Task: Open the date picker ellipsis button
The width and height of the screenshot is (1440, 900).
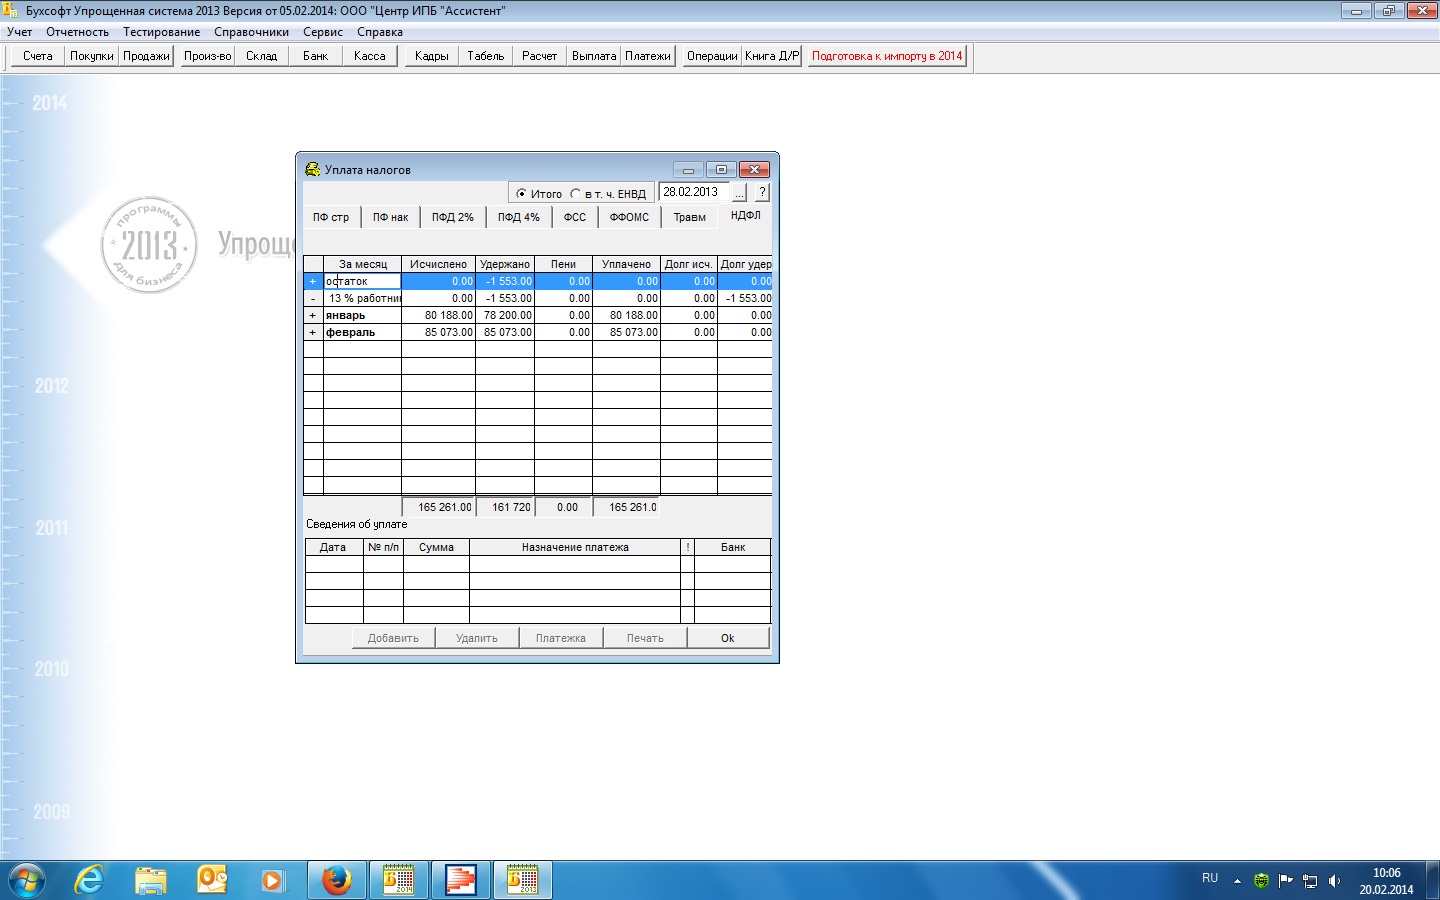Action: 740,192
